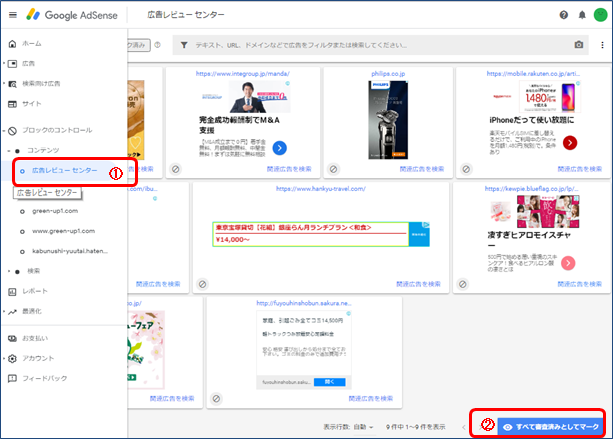
Task: Expand 最適化 in sidebar
Action: [4, 312]
